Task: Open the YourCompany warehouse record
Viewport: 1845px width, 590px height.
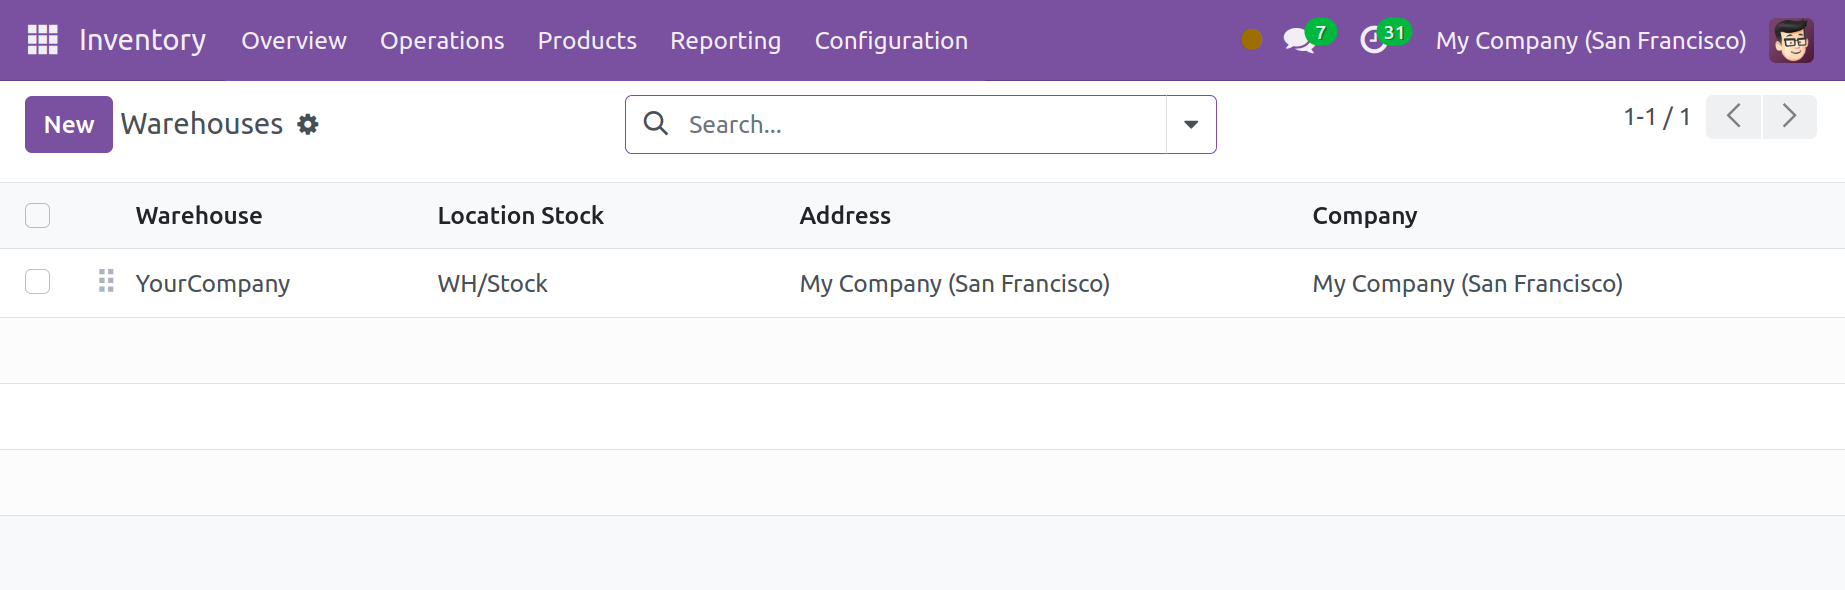Action: pos(213,284)
